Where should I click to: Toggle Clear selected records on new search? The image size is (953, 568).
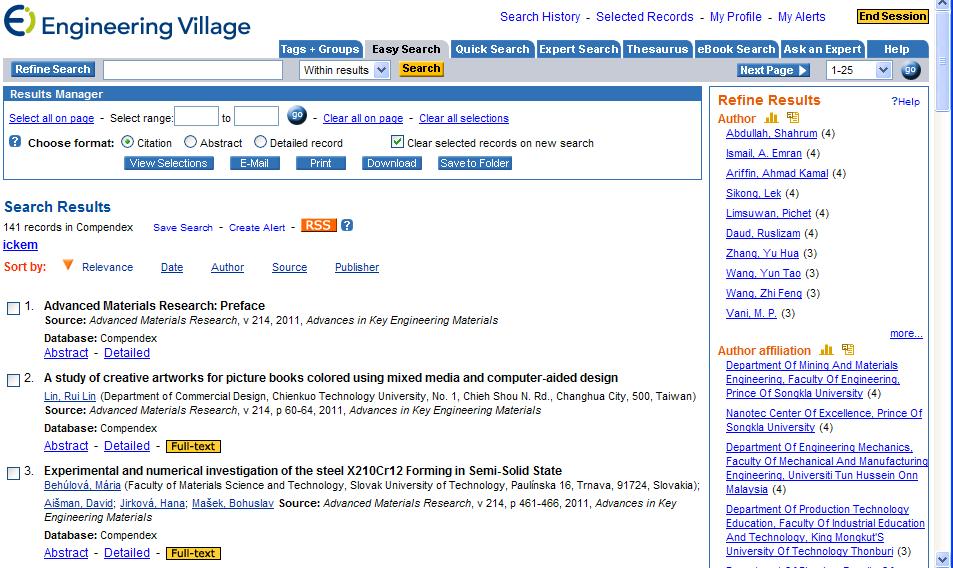tap(397, 142)
